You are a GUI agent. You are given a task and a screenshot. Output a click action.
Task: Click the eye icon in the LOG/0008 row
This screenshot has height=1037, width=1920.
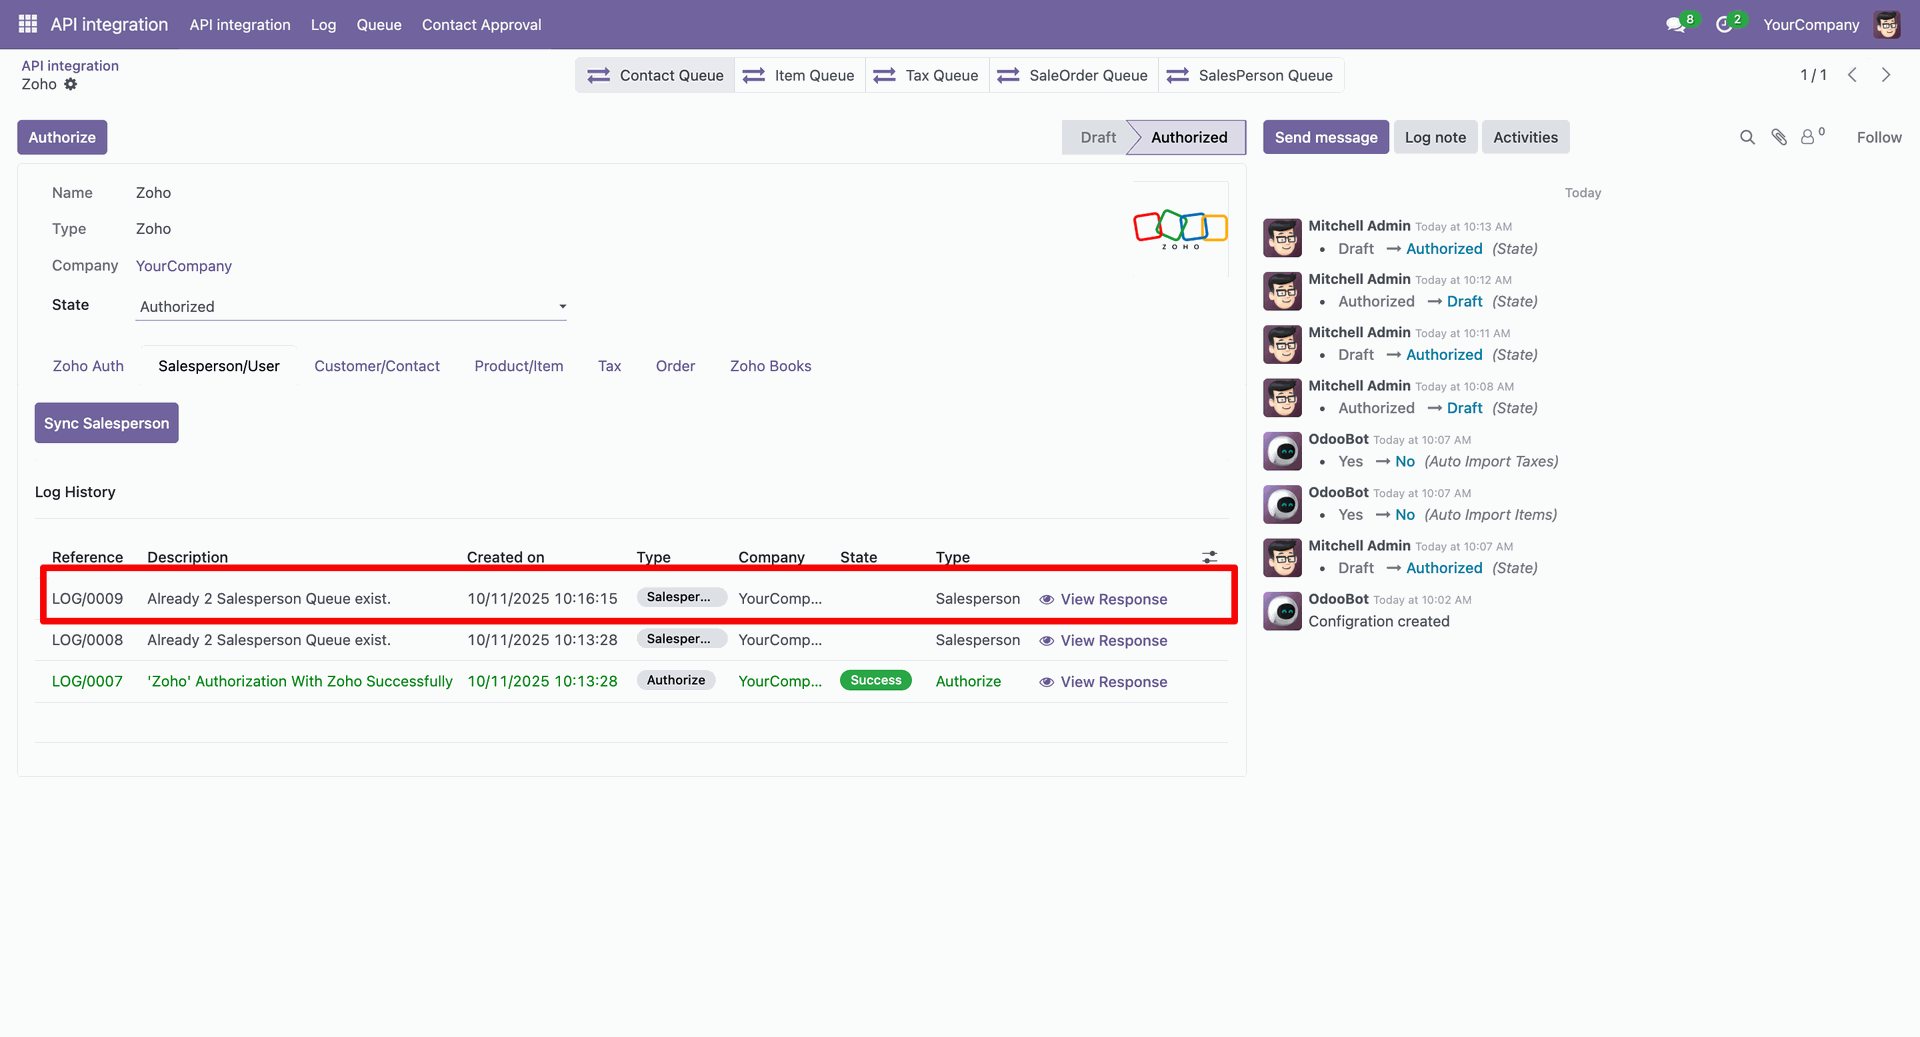coord(1046,641)
